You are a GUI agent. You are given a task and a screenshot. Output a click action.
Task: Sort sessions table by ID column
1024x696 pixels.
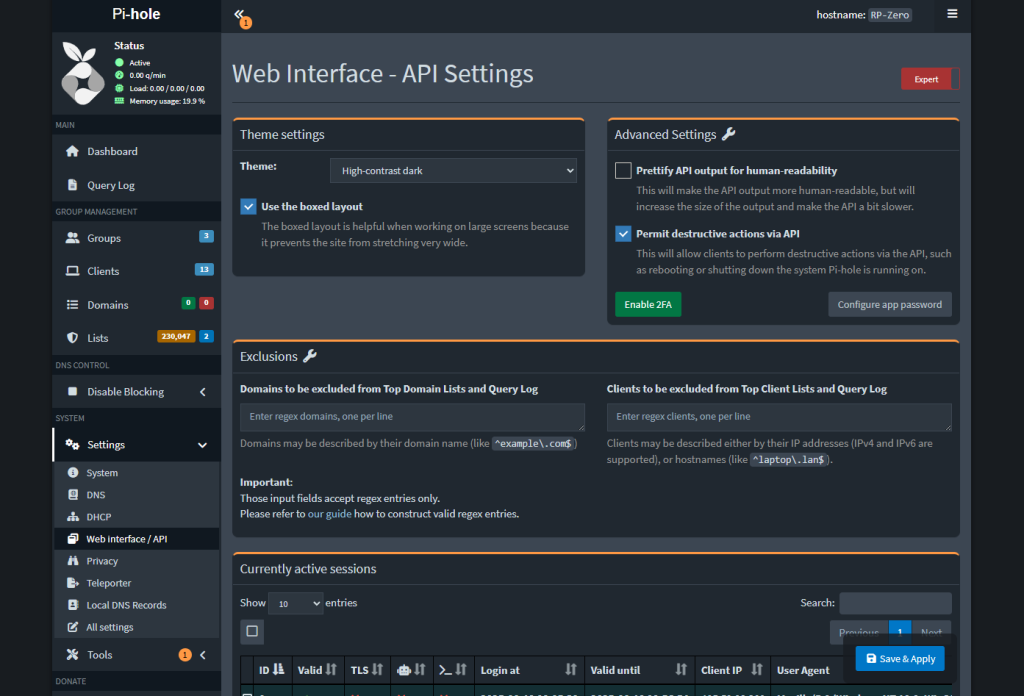pos(270,670)
